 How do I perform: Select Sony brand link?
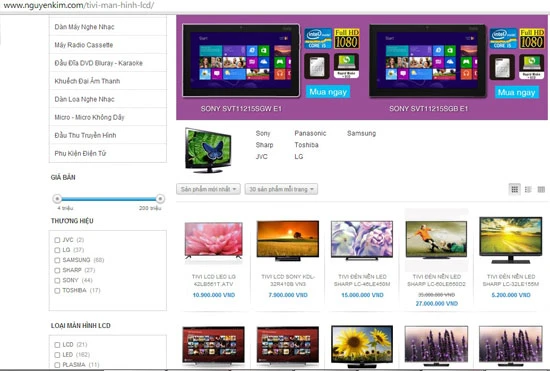tap(263, 133)
